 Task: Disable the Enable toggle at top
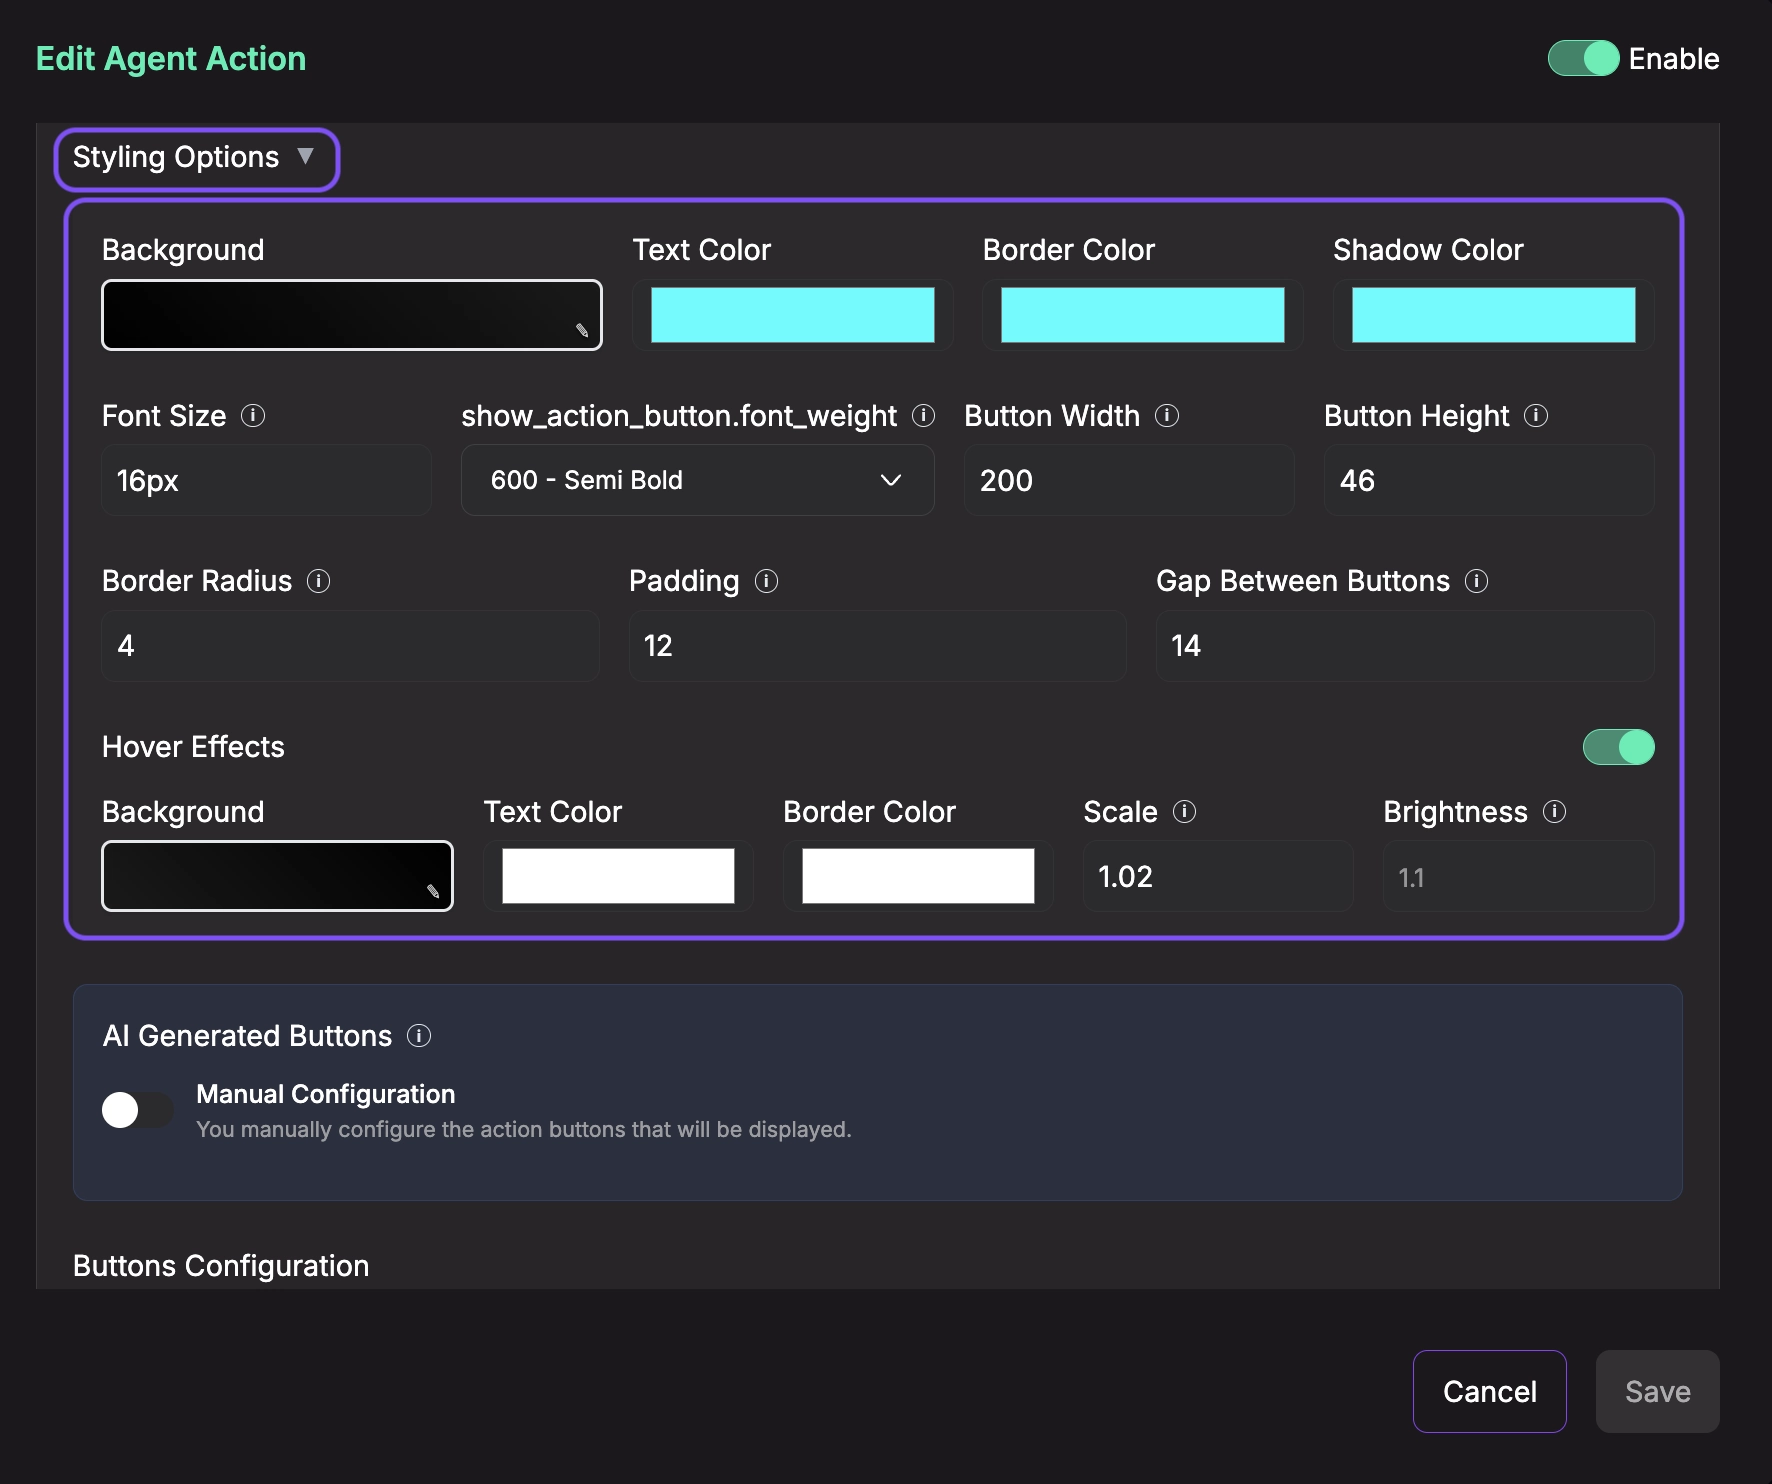point(1583,59)
